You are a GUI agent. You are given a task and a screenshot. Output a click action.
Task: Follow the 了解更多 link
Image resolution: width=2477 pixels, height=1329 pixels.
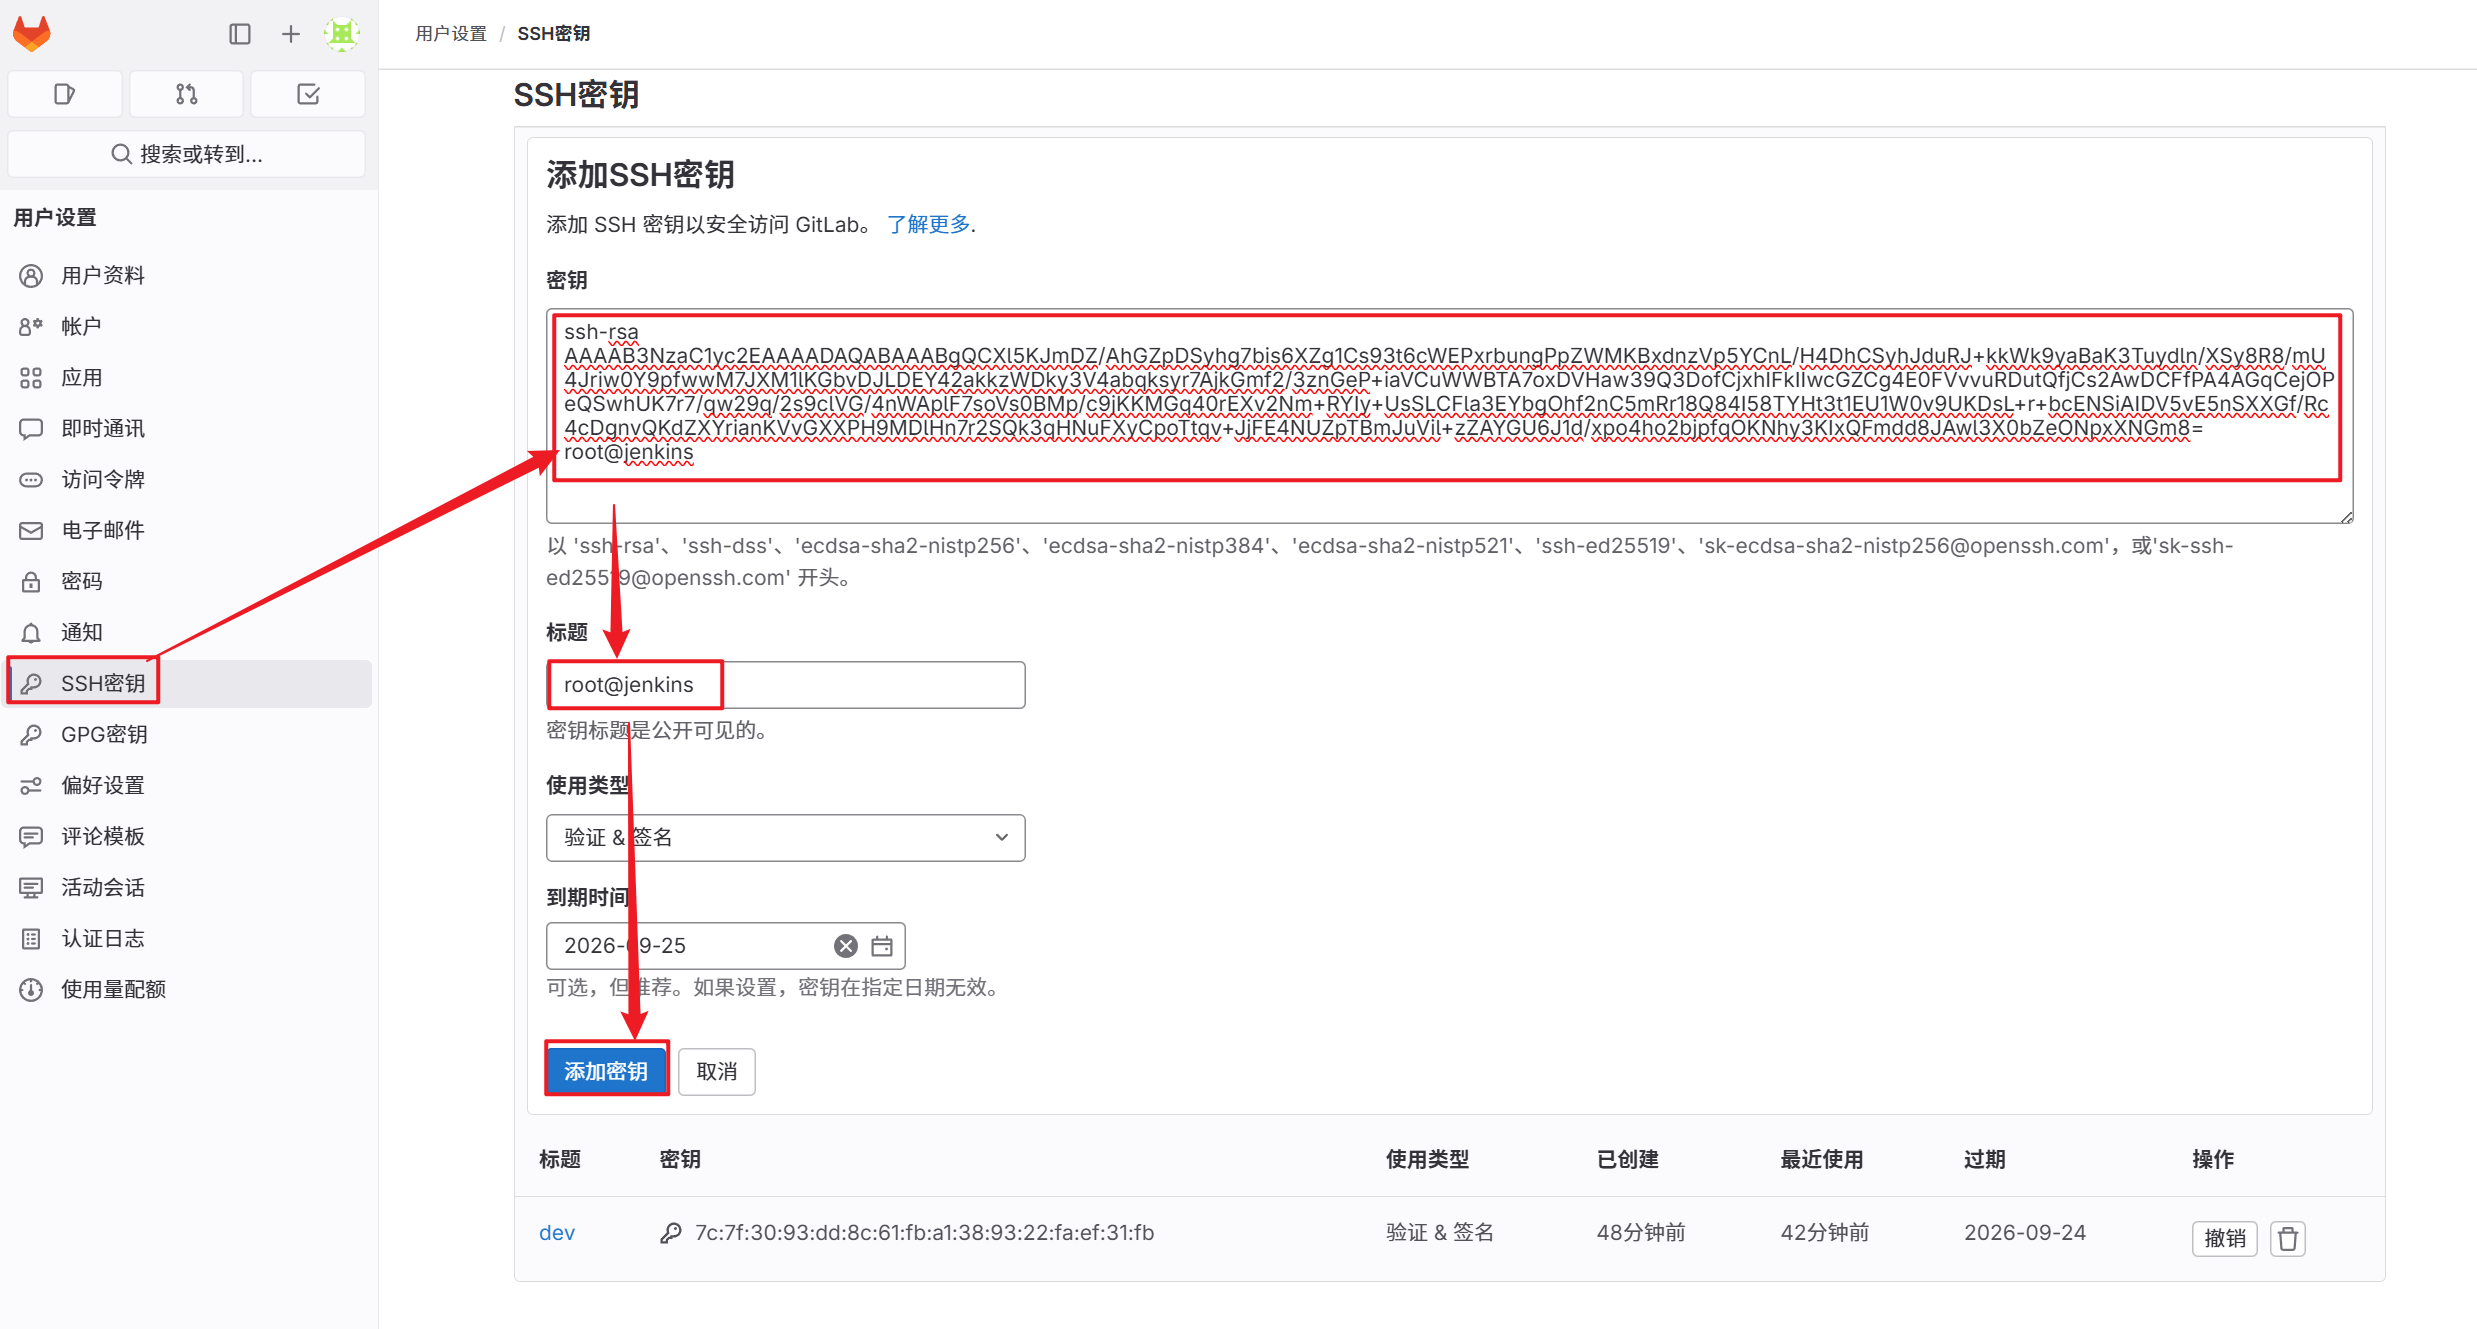pos(928,224)
